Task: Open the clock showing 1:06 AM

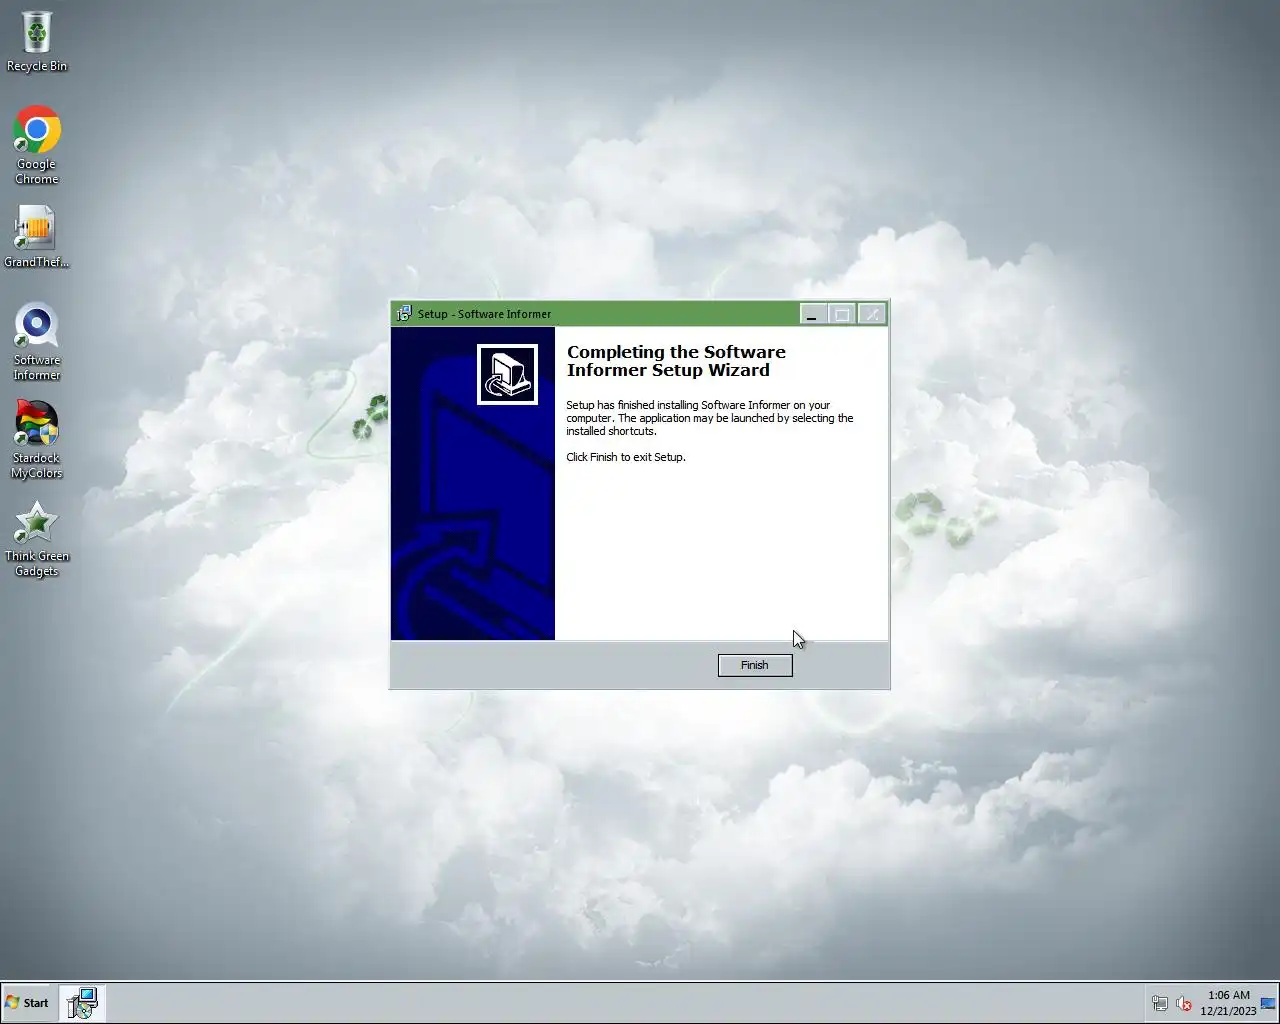Action: [x=1228, y=1003]
